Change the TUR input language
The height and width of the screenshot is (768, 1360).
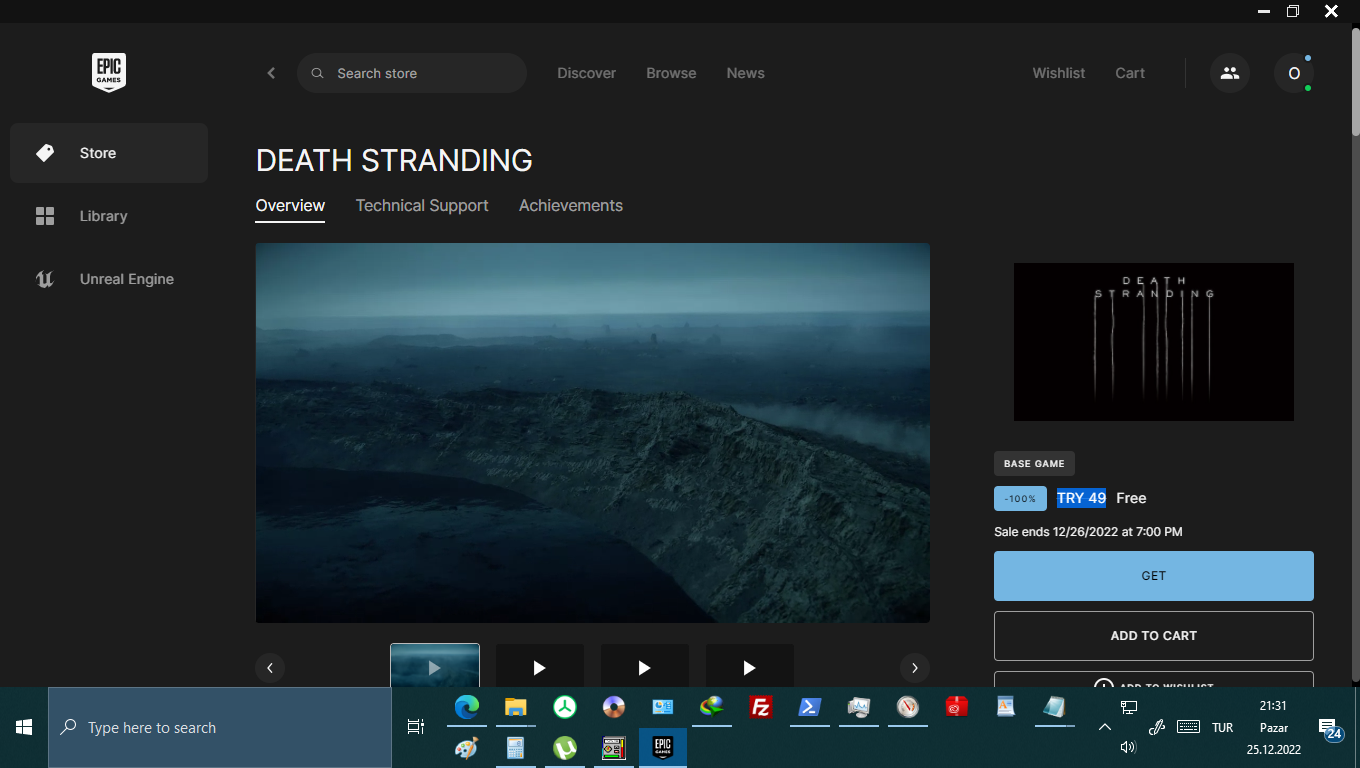1222,728
